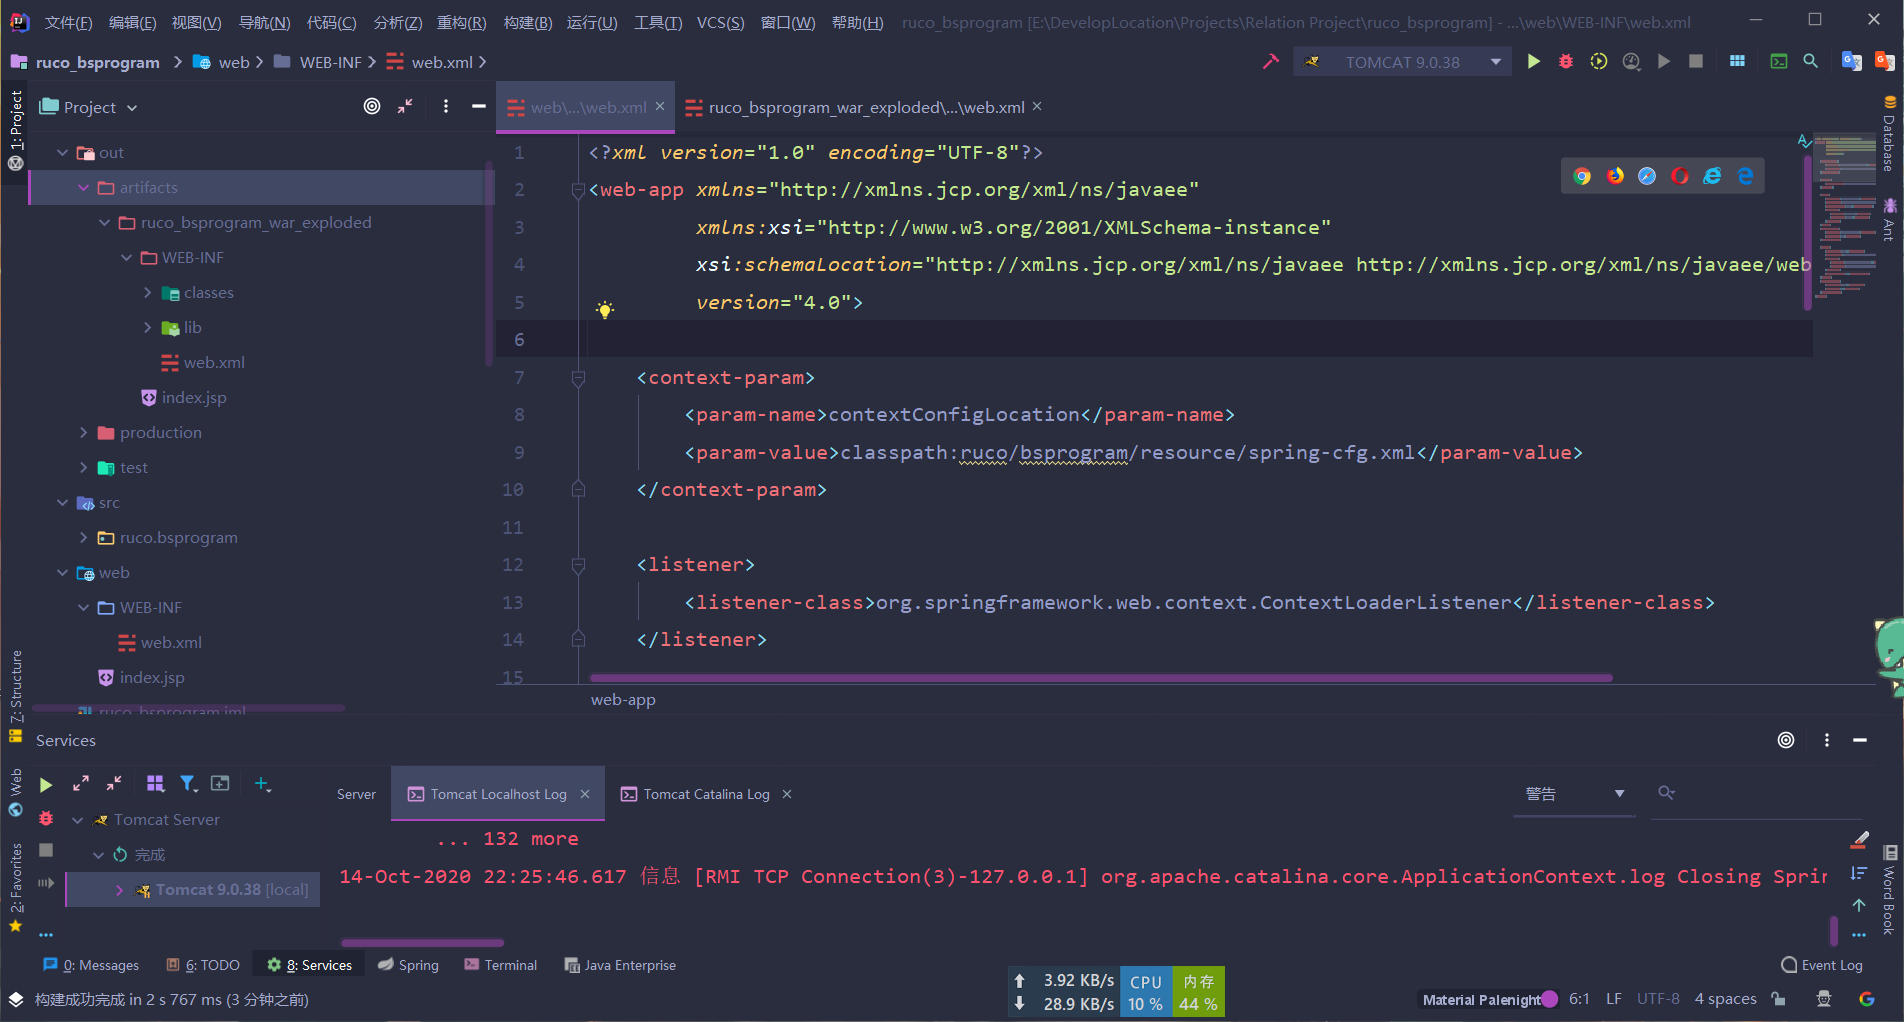The height and width of the screenshot is (1022, 1904).
Task: Open Project panel options menu
Action: click(446, 106)
